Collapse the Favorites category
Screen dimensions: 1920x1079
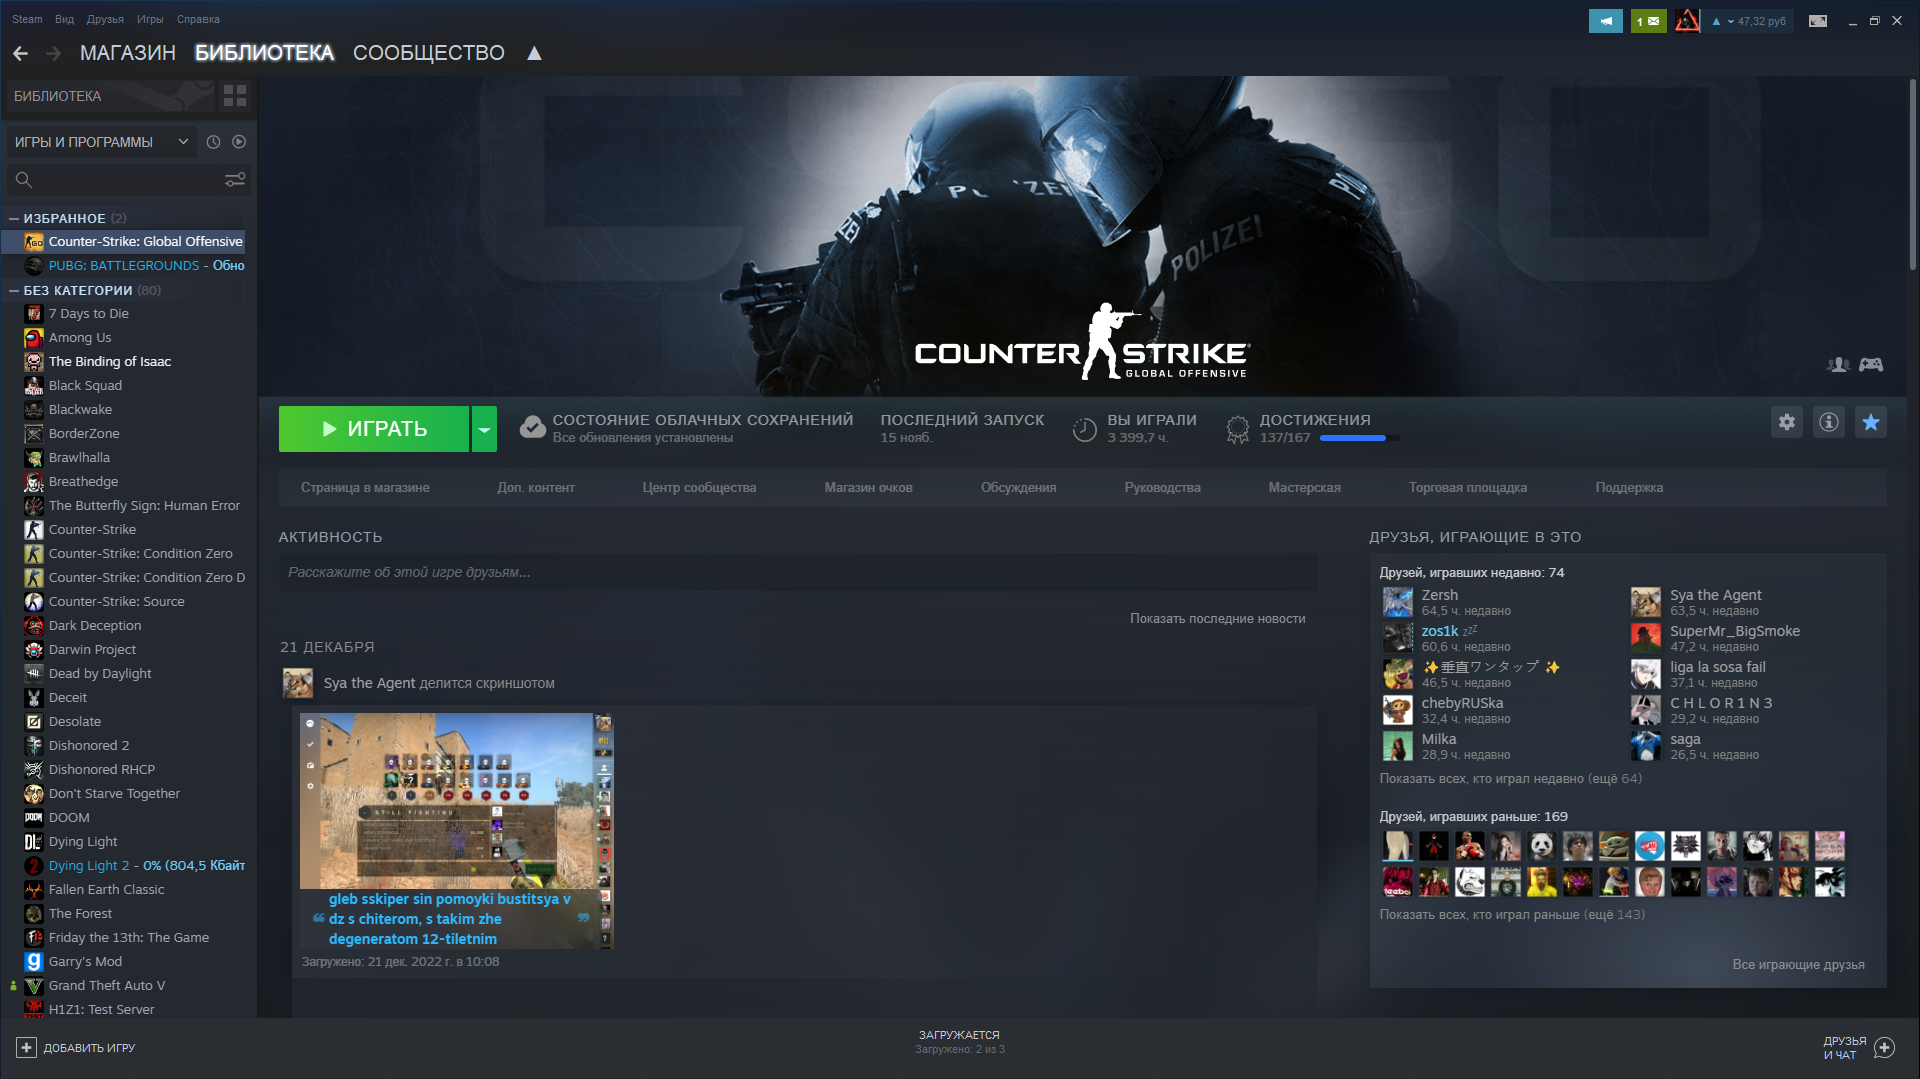pyautogui.click(x=14, y=218)
